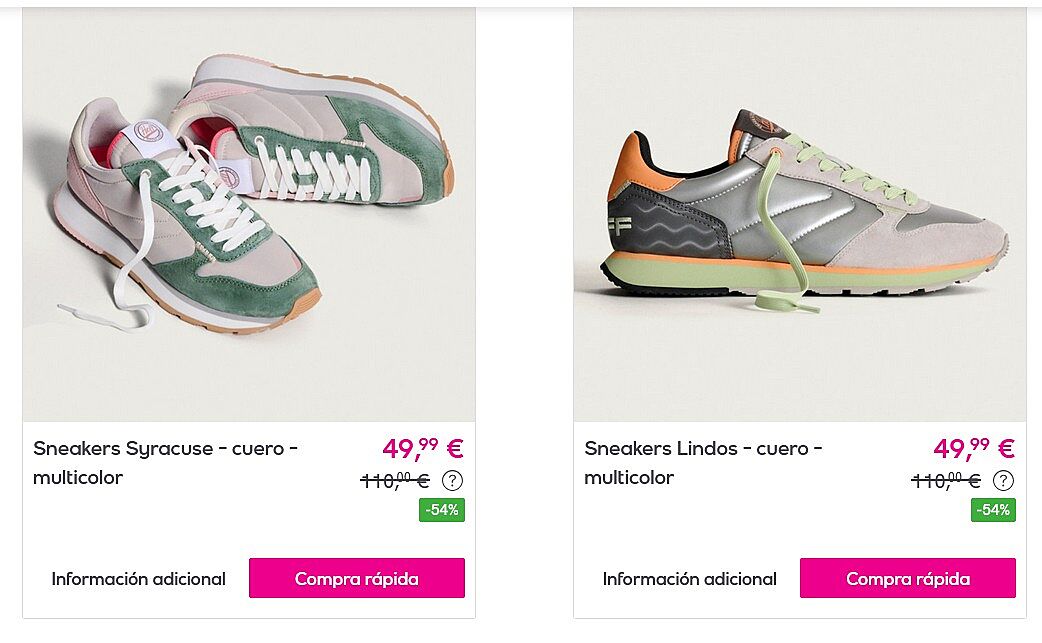Image resolution: width=1042 pixels, height=643 pixels.
Task: Click the crossed-out 110,00 € Lindos price
Action: (x=946, y=480)
